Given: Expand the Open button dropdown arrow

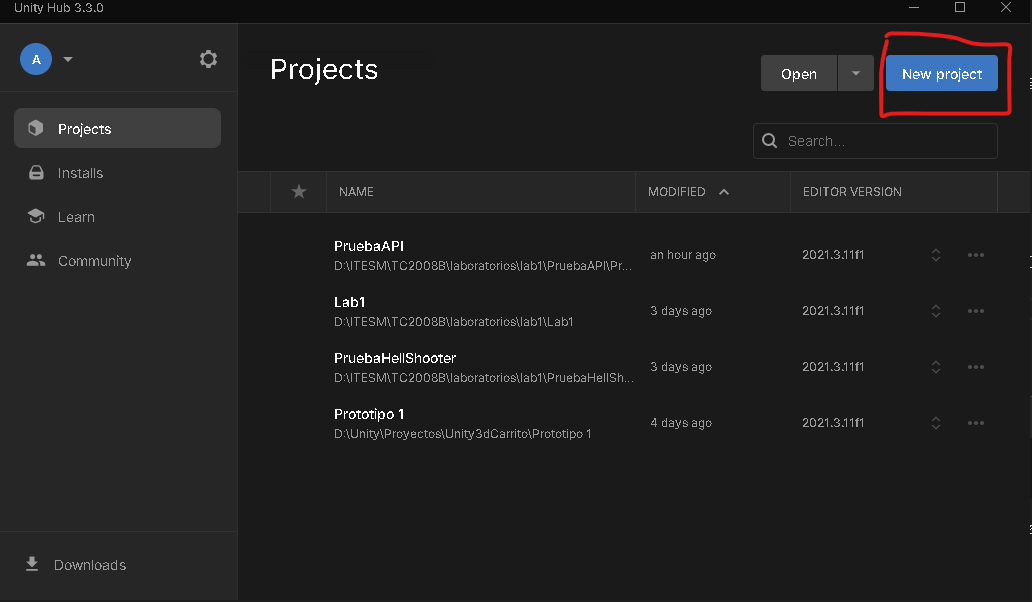Looking at the screenshot, I should coord(856,74).
